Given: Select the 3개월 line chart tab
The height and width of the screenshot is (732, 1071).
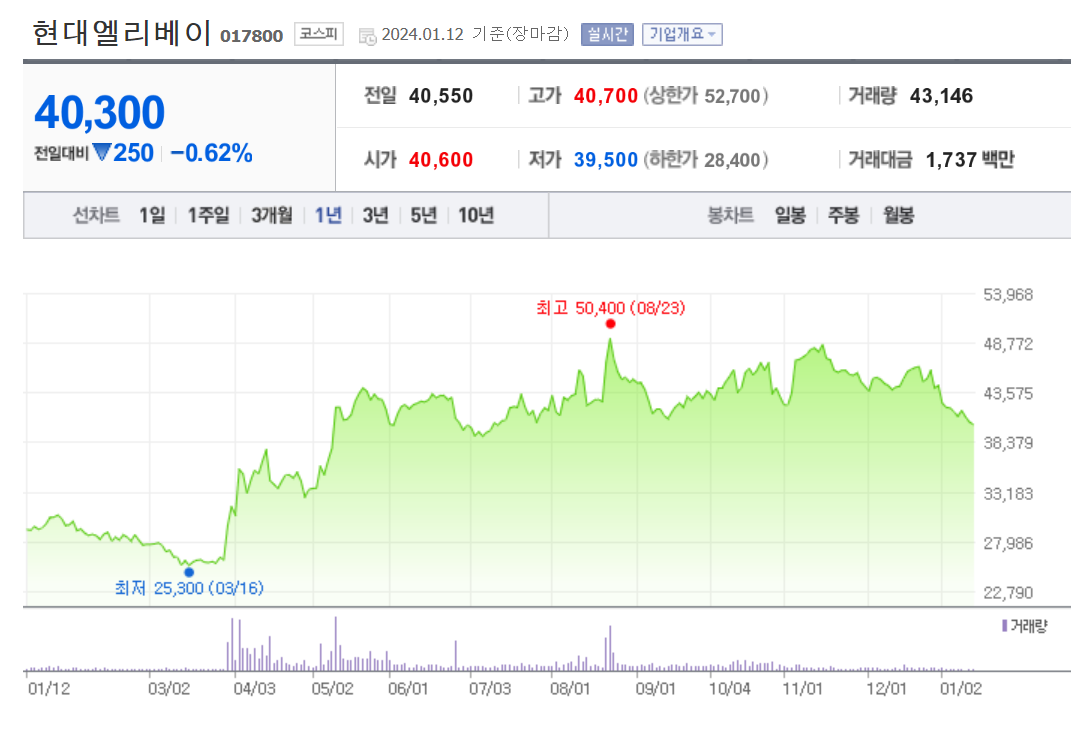Looking at the screenshot, I should 271,215.
